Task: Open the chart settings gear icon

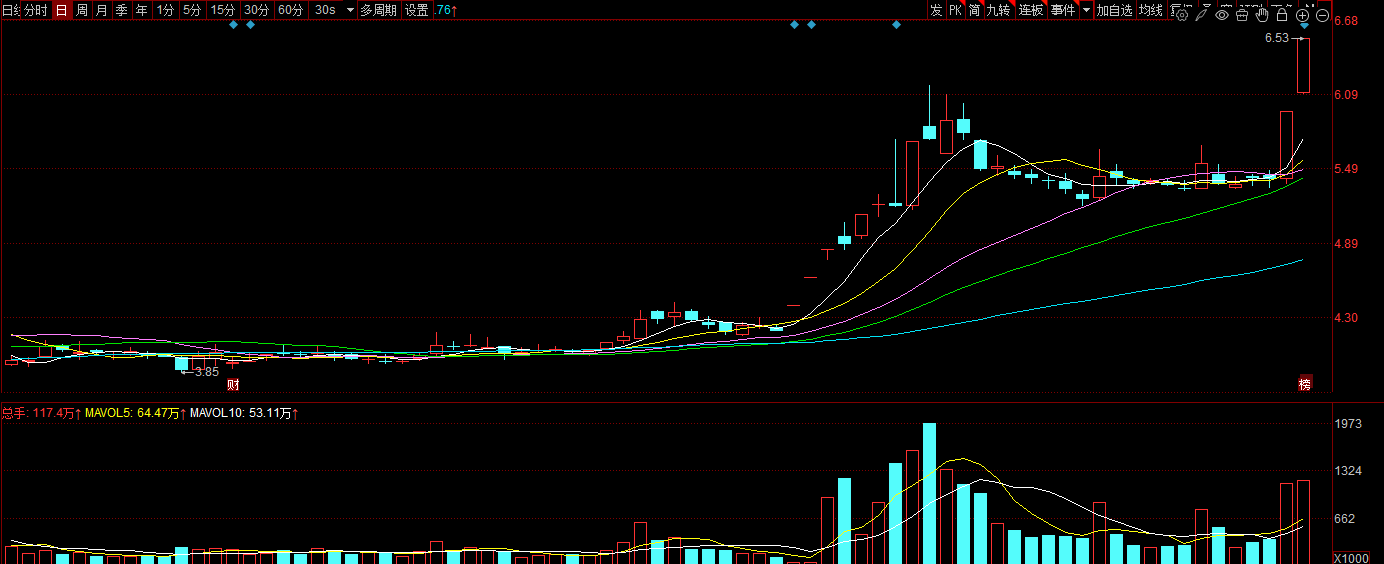Action: (1182, 15)
